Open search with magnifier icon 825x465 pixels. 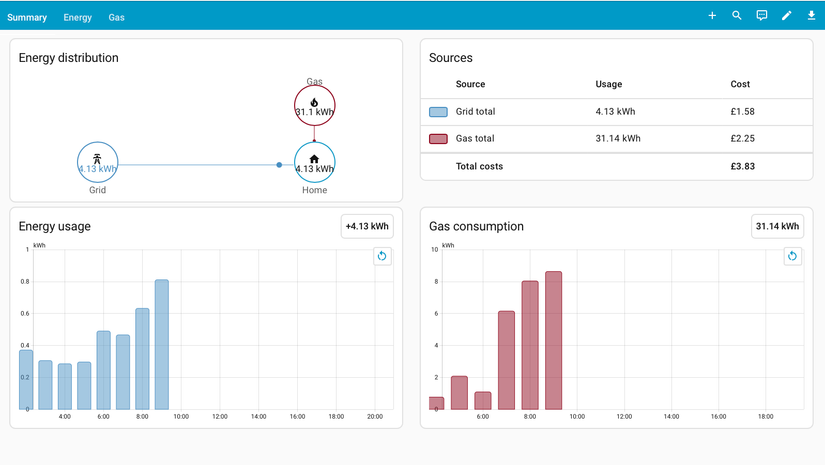(737, 16)
